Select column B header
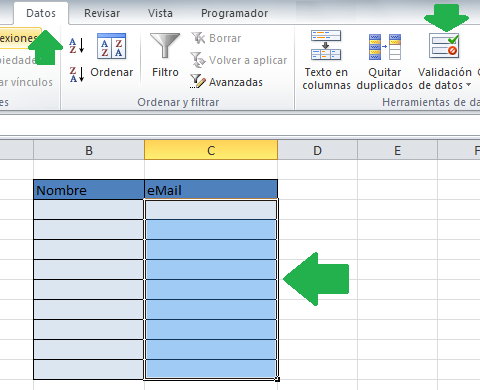Screen dimensions: 480x390 (x=89, y=150)
